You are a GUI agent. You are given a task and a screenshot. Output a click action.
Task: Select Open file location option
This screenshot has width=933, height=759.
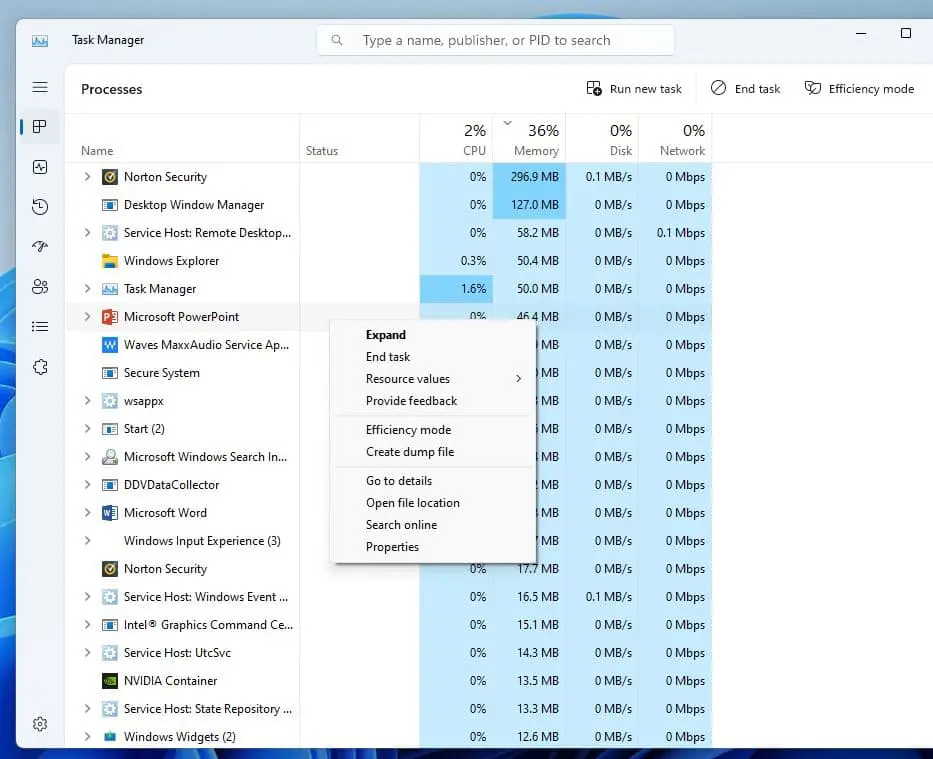[x=413, y=503]
